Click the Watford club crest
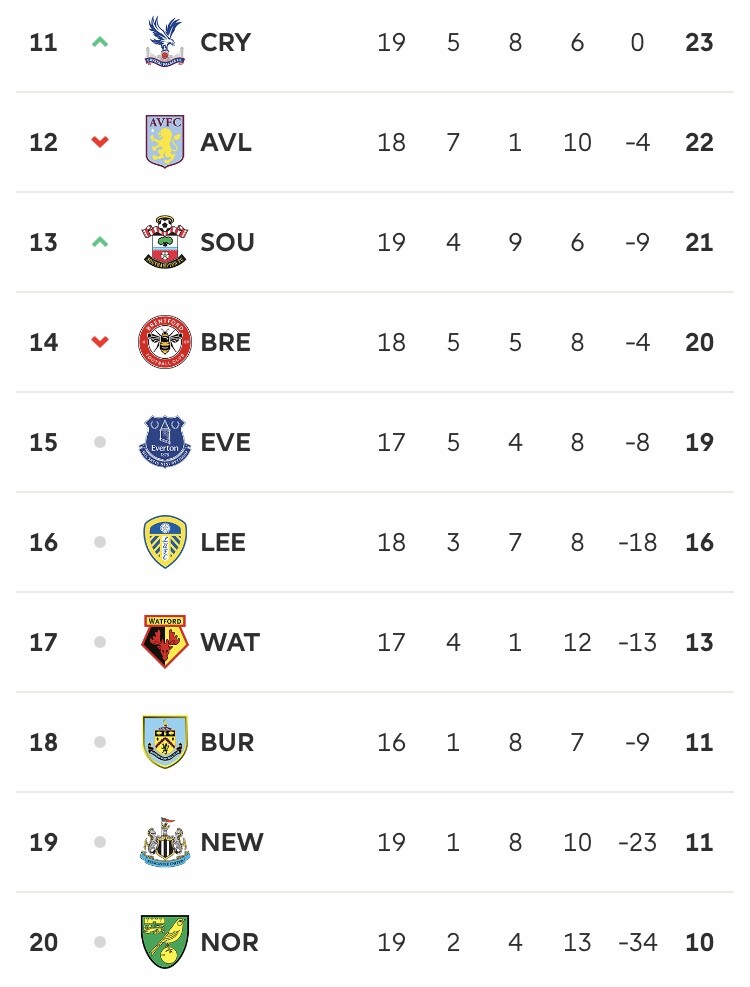 tap(164, 641)
